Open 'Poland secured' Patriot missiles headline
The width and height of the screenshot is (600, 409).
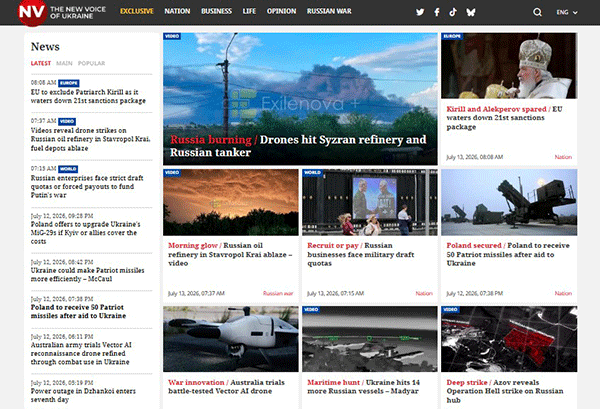[508, 254]
